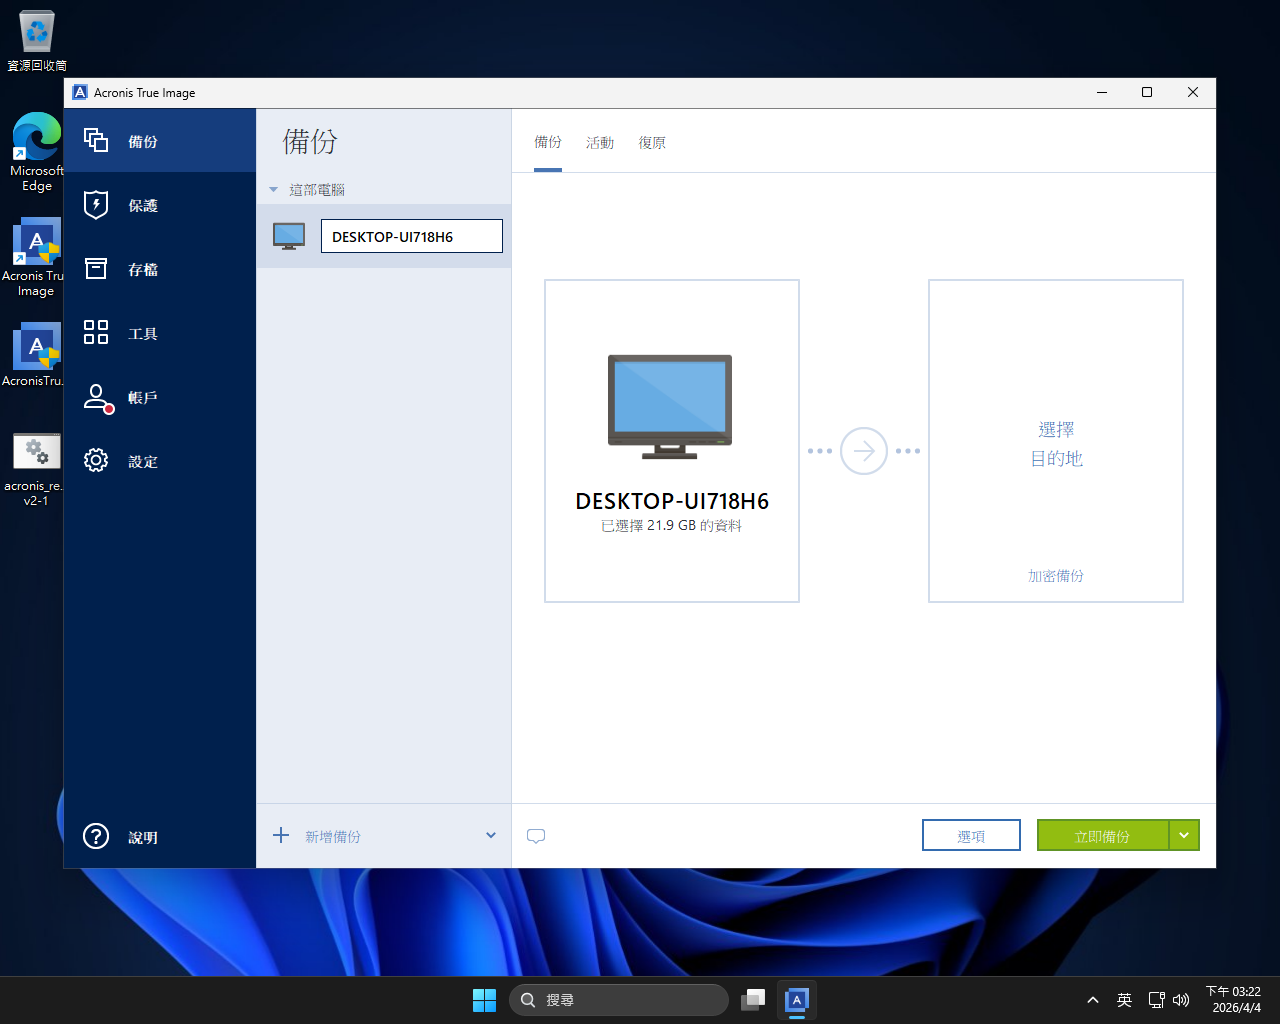Click the green 立即備份 button

coord(1102,835)
